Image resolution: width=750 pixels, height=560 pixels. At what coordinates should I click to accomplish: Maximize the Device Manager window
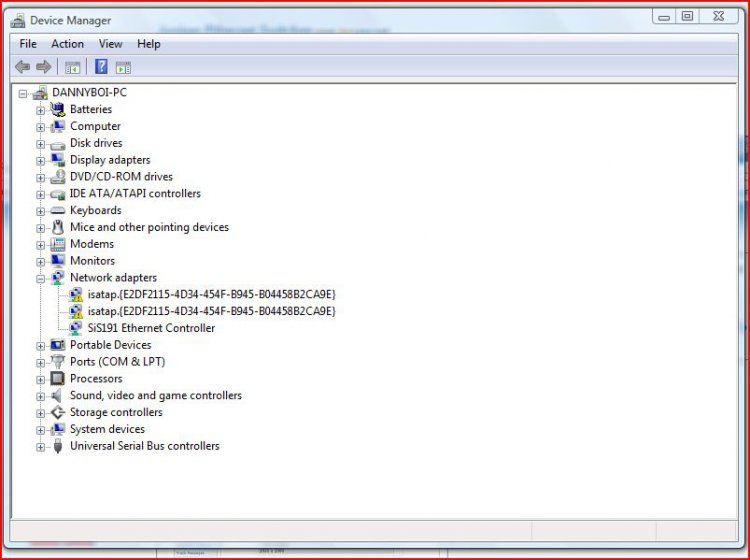[x=687, y=17]
